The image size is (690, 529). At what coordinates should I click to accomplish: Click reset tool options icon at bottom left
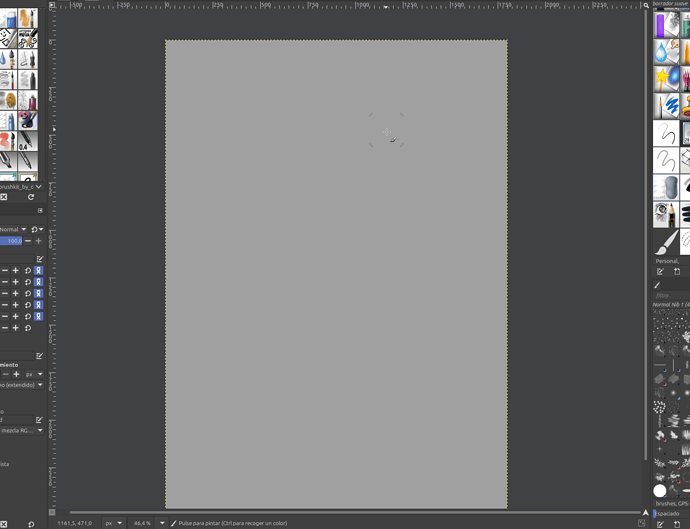pos(31,524)
